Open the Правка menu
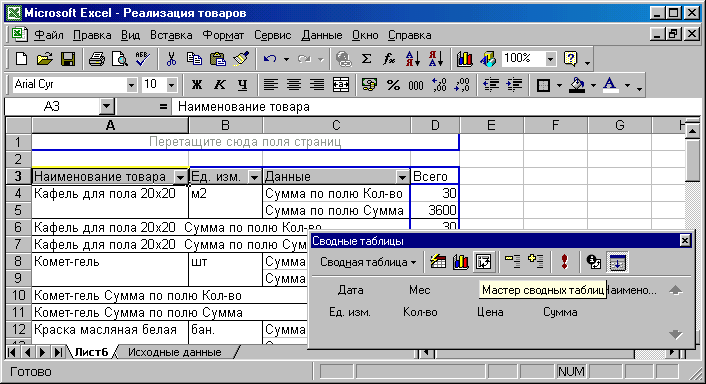Screen dimensions: 706x384 92,35
